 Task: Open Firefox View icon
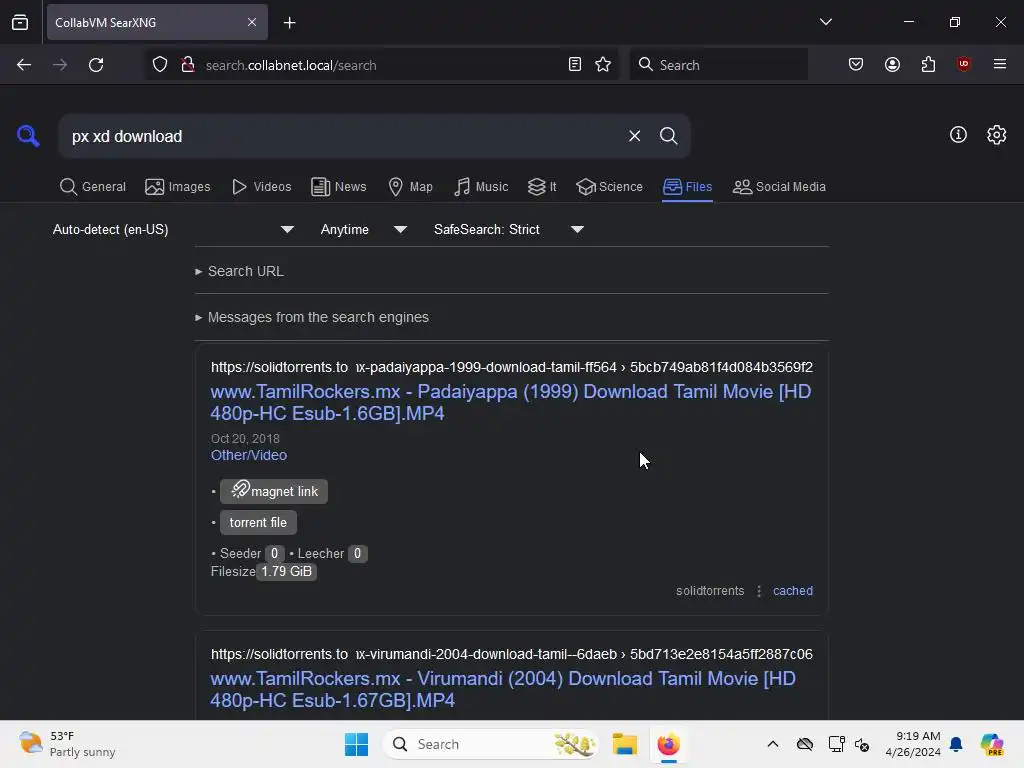[20, 22]
